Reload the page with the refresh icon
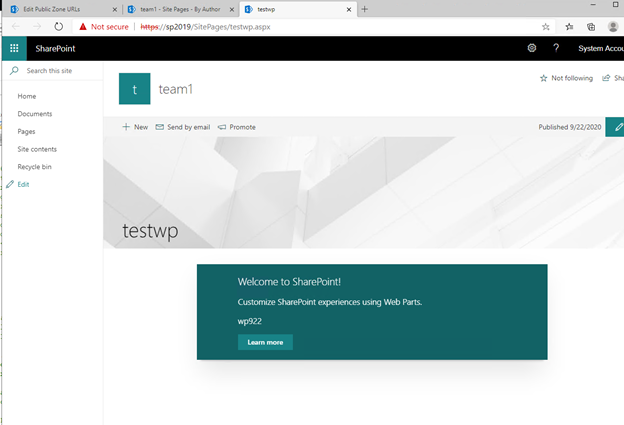 pyautogui.click(x=58, y=27)
